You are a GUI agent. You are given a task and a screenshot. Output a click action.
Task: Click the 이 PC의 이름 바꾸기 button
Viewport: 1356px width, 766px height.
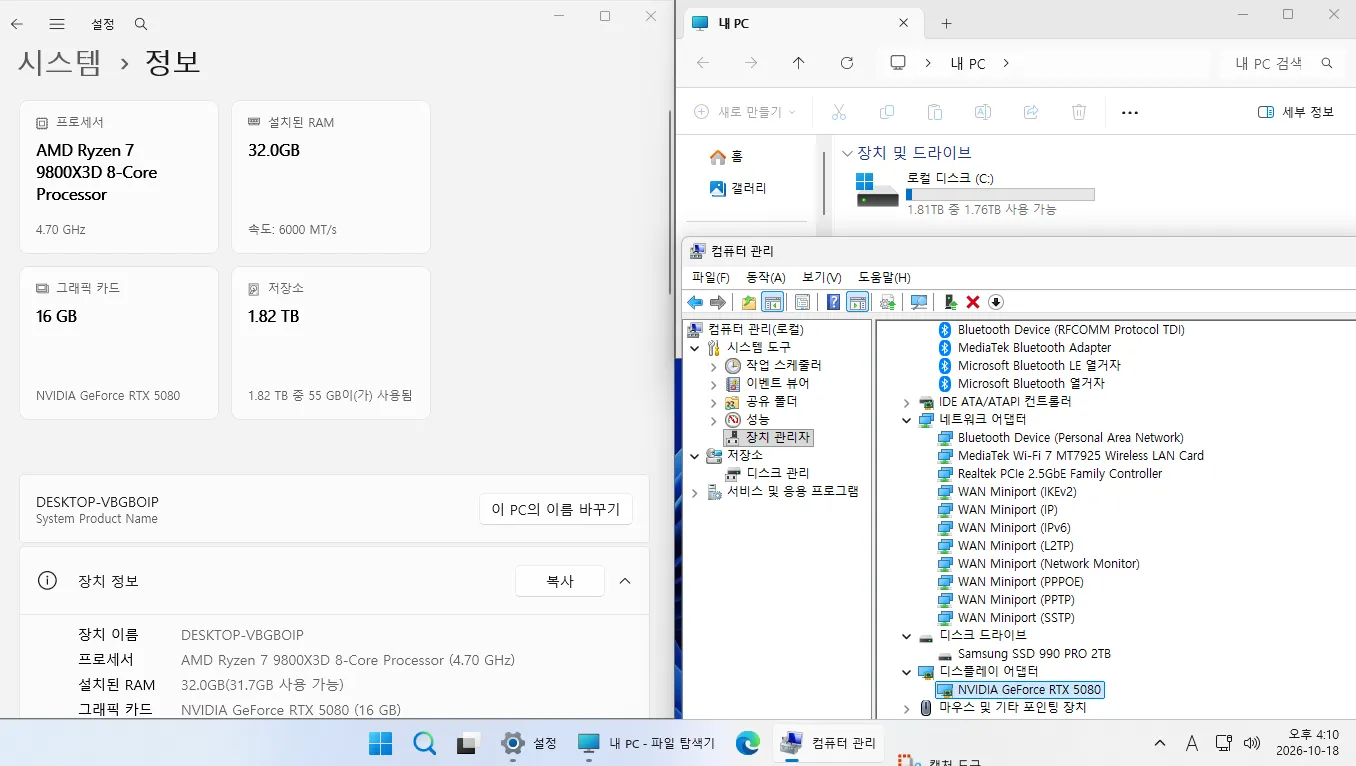coord(556,509)
